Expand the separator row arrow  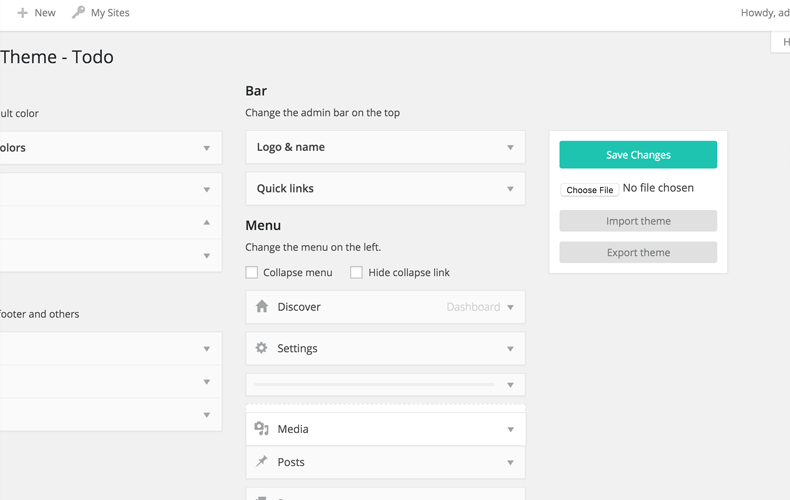510,385
